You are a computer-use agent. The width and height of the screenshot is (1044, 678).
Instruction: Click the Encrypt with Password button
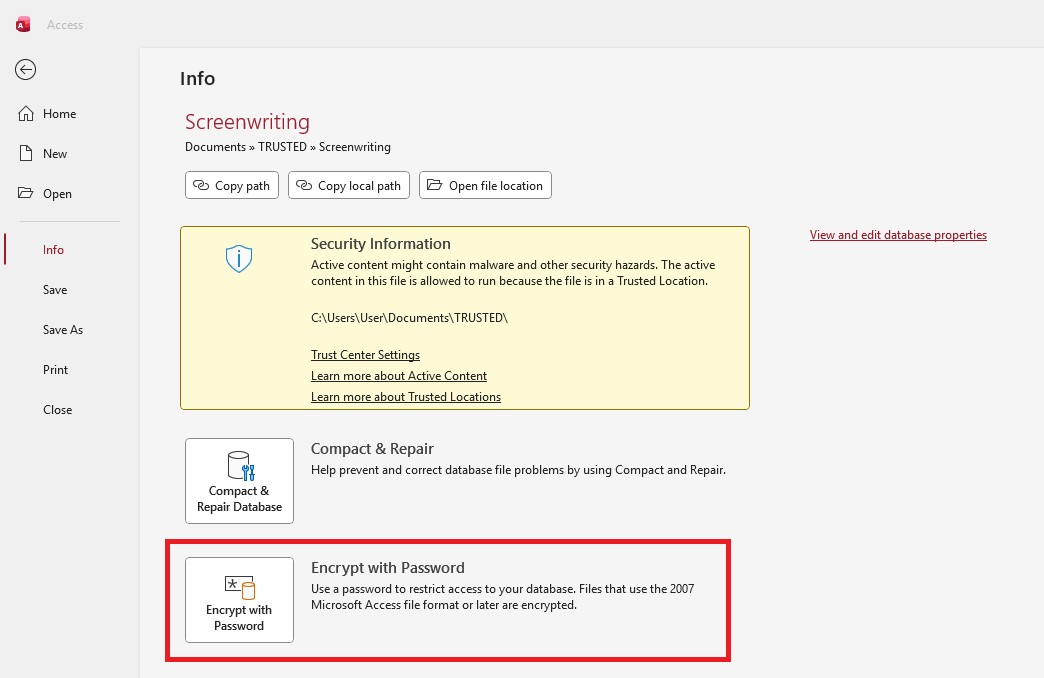pos(240,600)
